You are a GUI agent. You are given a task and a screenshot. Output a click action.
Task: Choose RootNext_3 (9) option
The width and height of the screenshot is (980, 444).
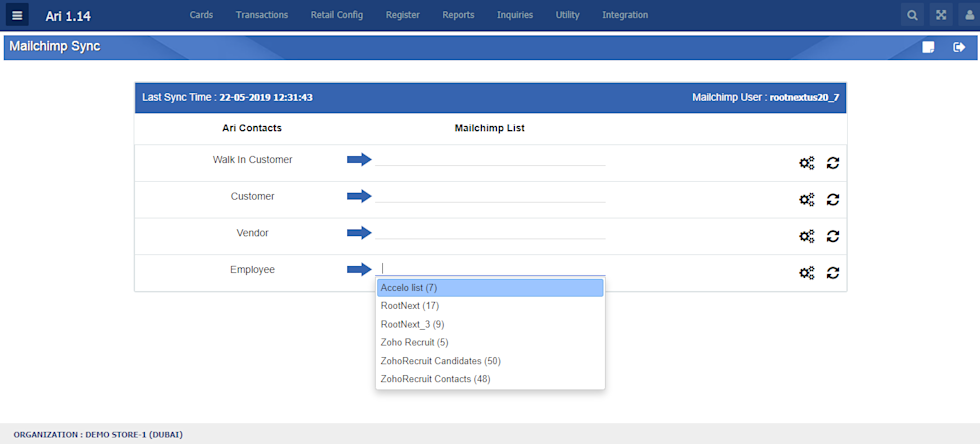click(x=490, y=324)
